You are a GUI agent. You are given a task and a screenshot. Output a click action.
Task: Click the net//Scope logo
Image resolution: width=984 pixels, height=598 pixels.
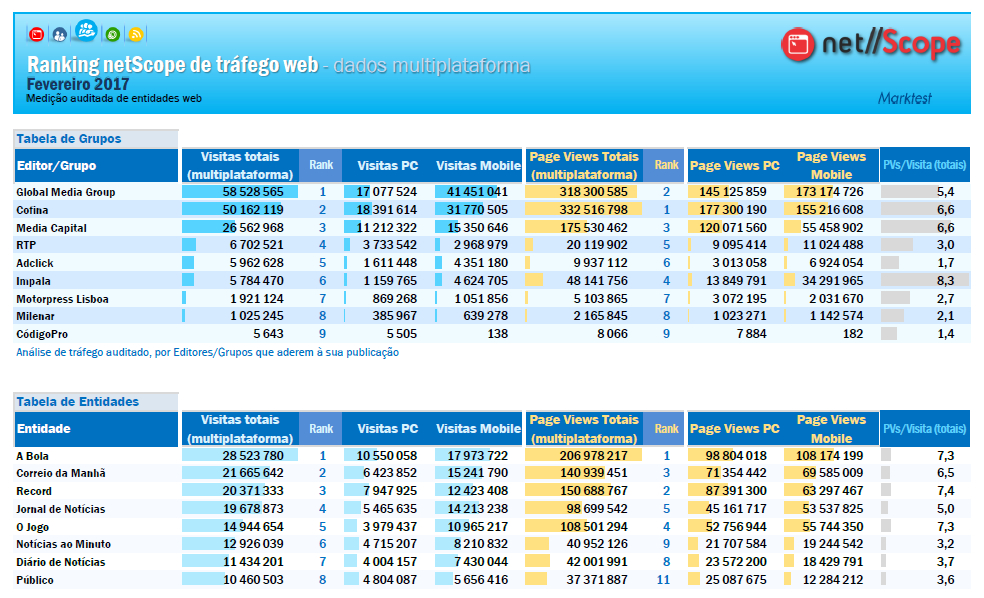(870, 44)
